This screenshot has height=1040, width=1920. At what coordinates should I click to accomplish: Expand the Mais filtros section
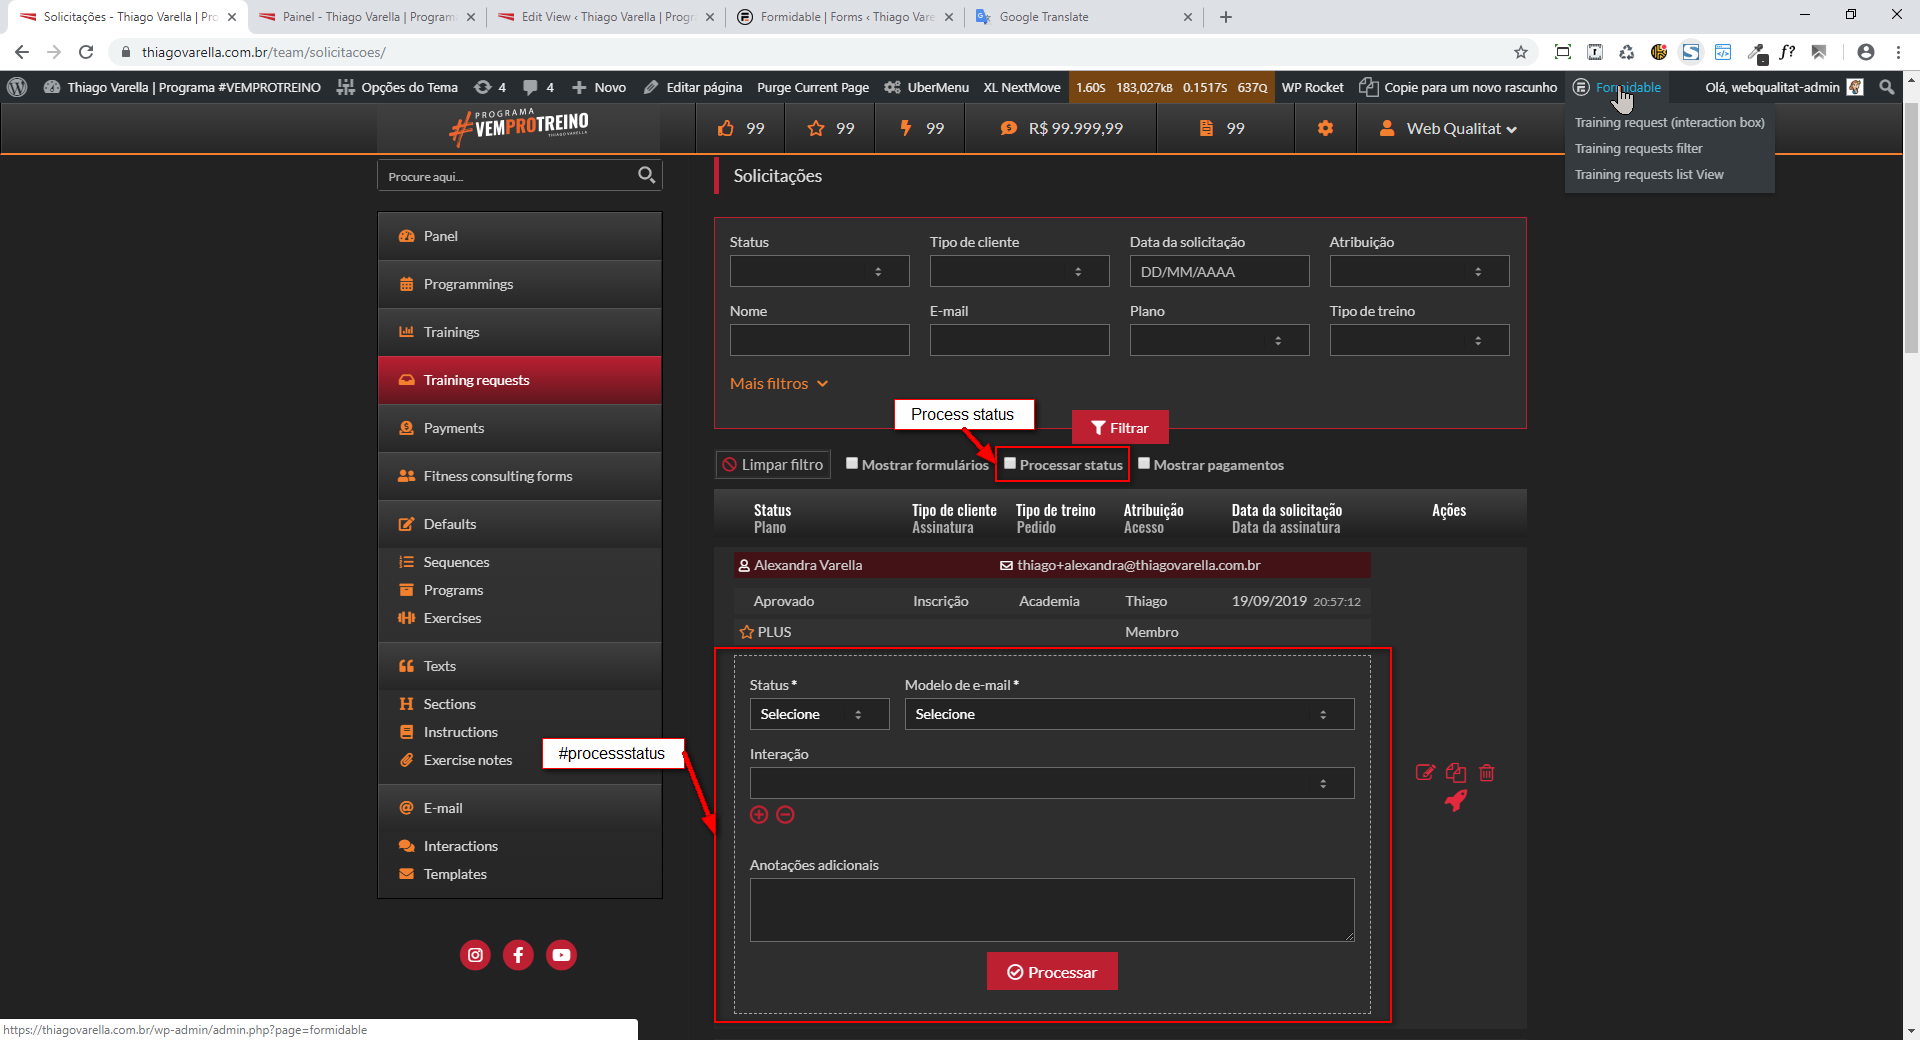[779, 384]
